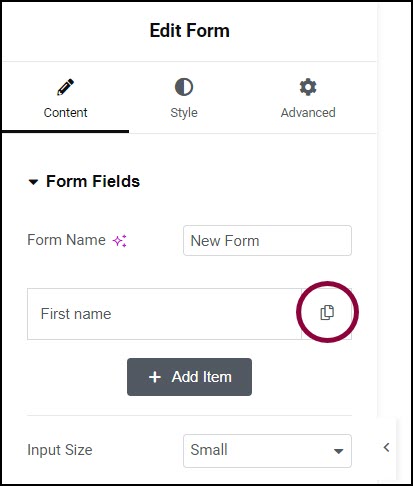Click the Edit Form panel title
Image resolution: width=413 pixels, height=486 pixels.
(189, 31)
